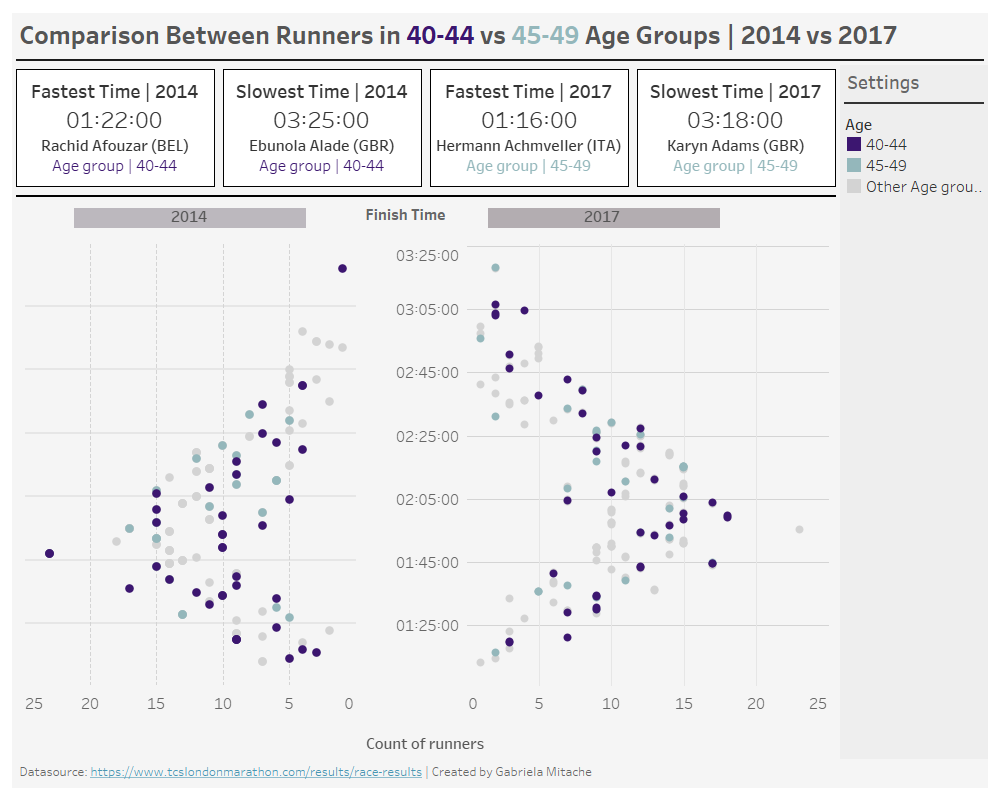Click the name Ebunola Alade (GBR)
This screenshot has height=800, width=1000.
(321, 146)
